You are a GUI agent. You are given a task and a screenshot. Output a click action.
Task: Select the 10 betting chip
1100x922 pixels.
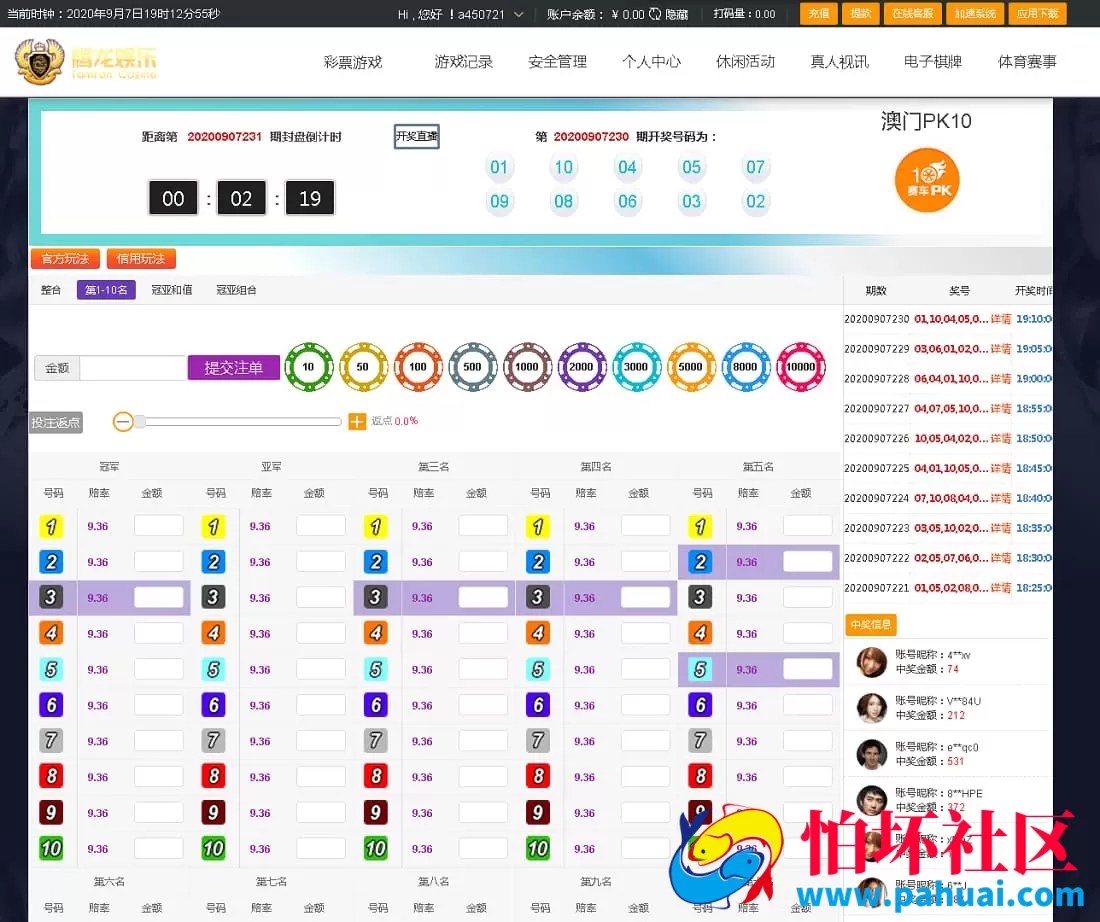pyautogui.click(x=308, y=367)
